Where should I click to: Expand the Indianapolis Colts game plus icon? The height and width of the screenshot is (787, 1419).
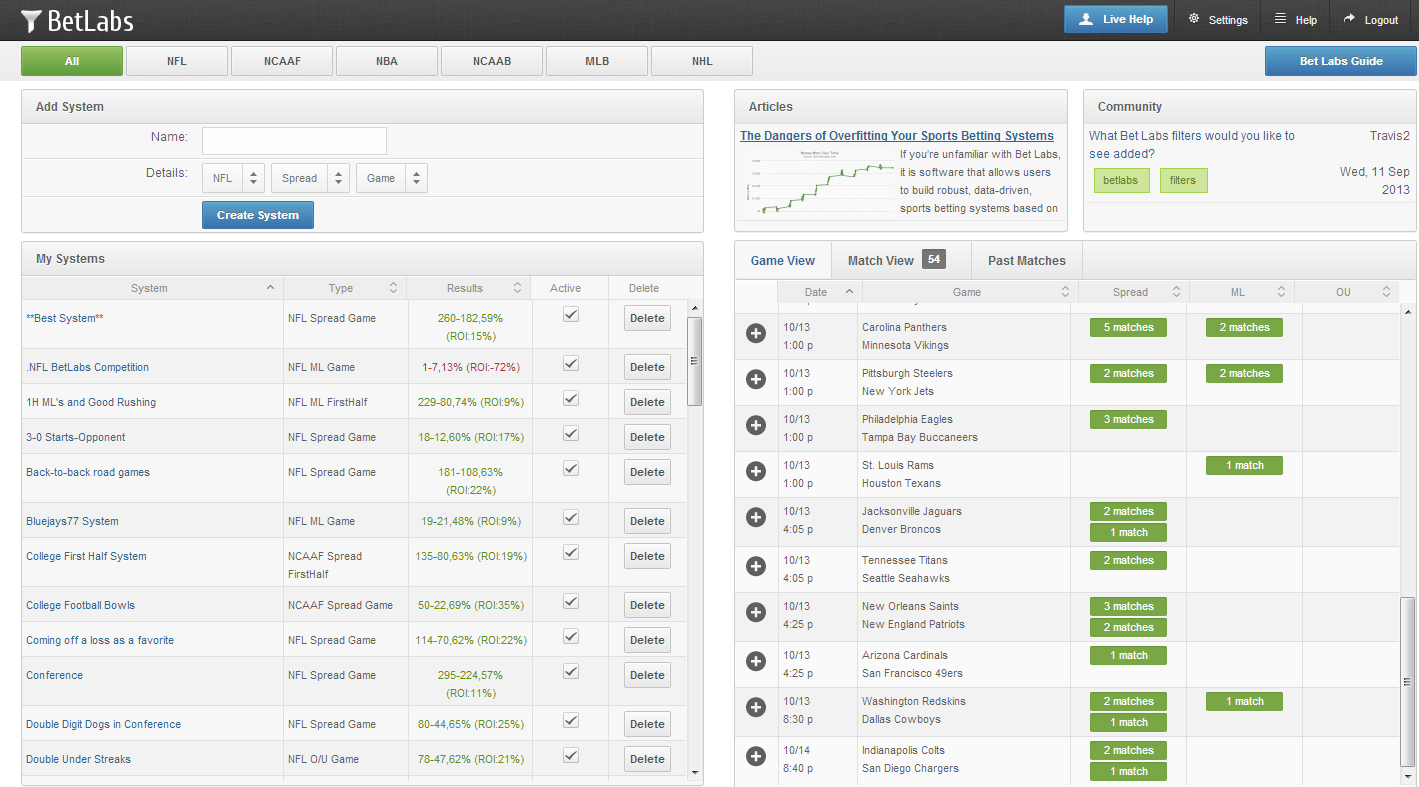pyautogui.click(x=756, y=756)
